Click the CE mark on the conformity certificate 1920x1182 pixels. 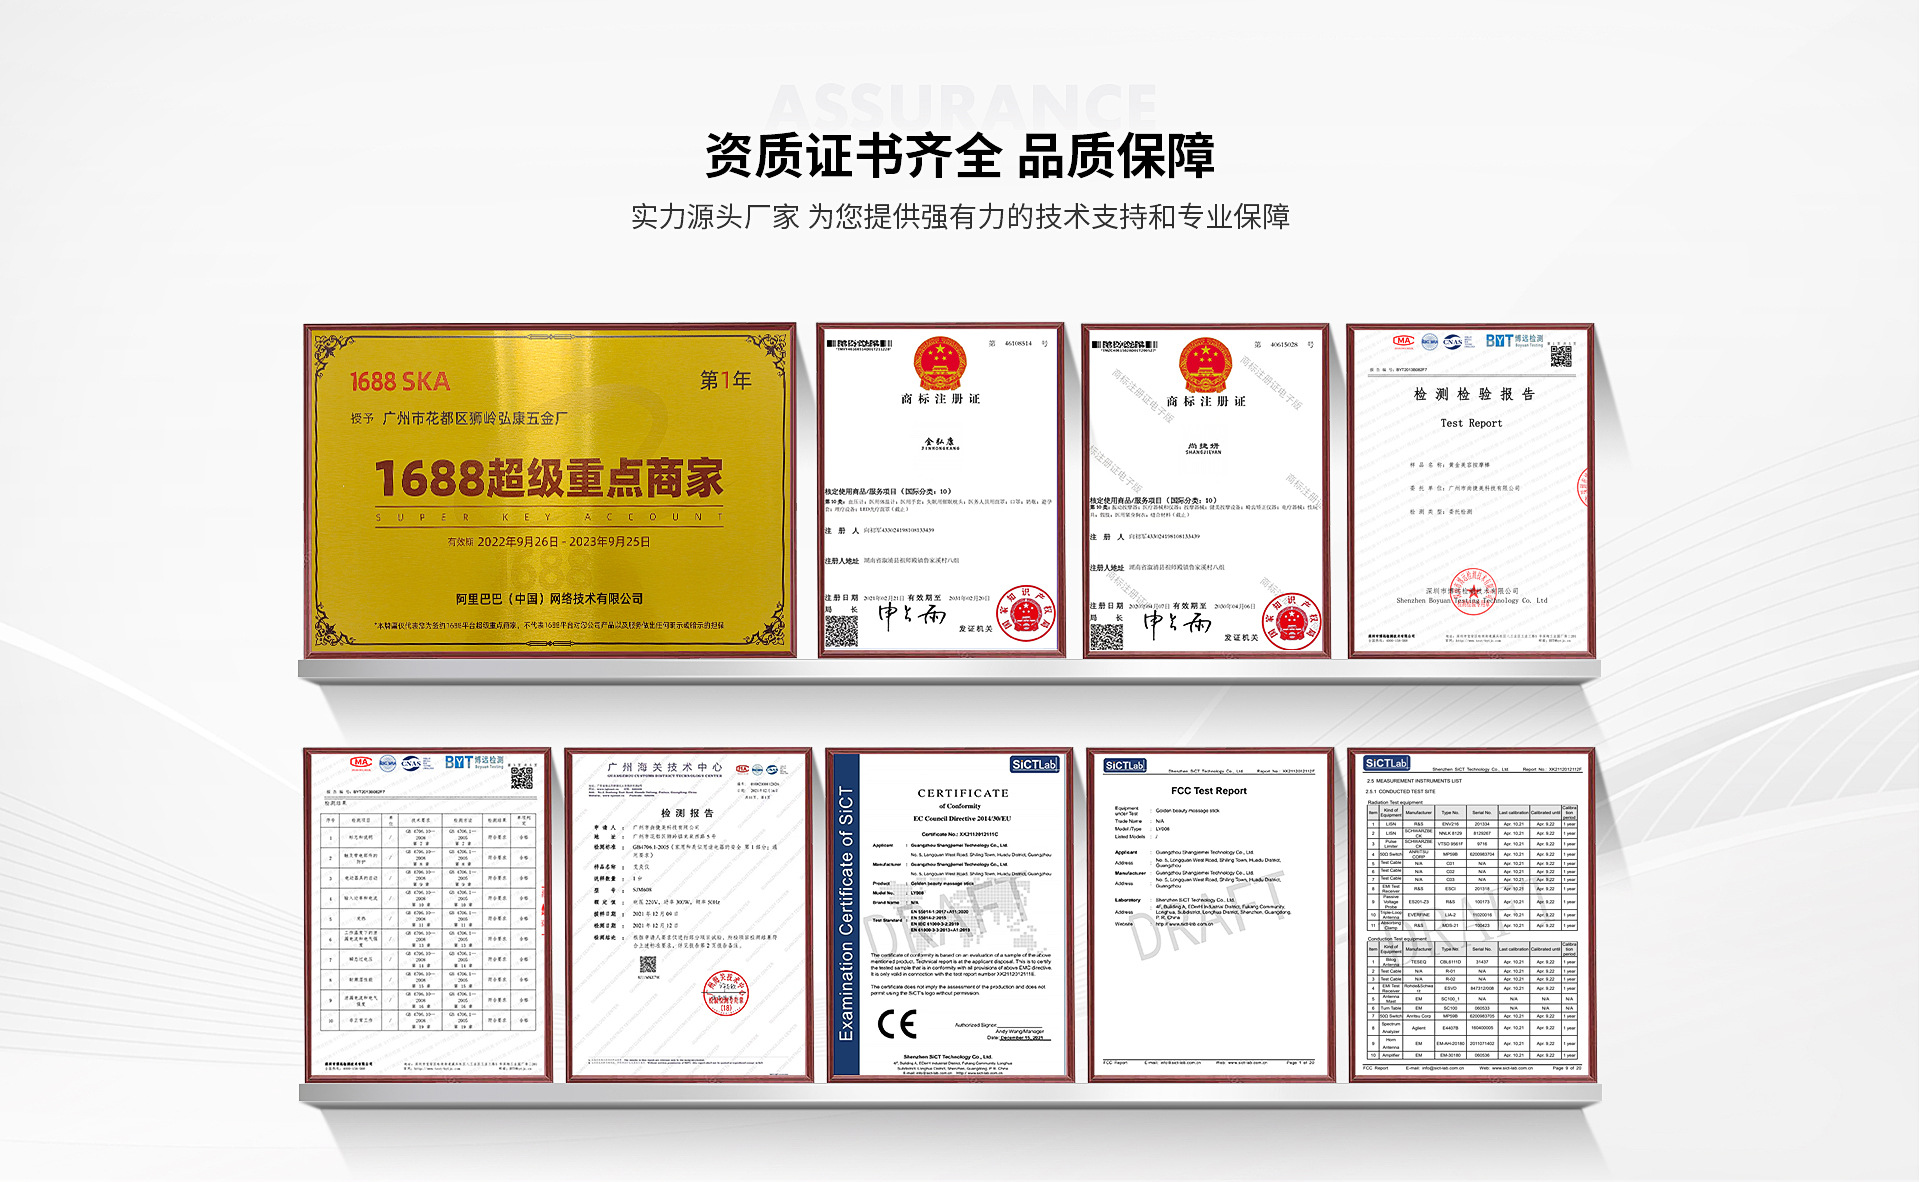(x=896, y=1023)
